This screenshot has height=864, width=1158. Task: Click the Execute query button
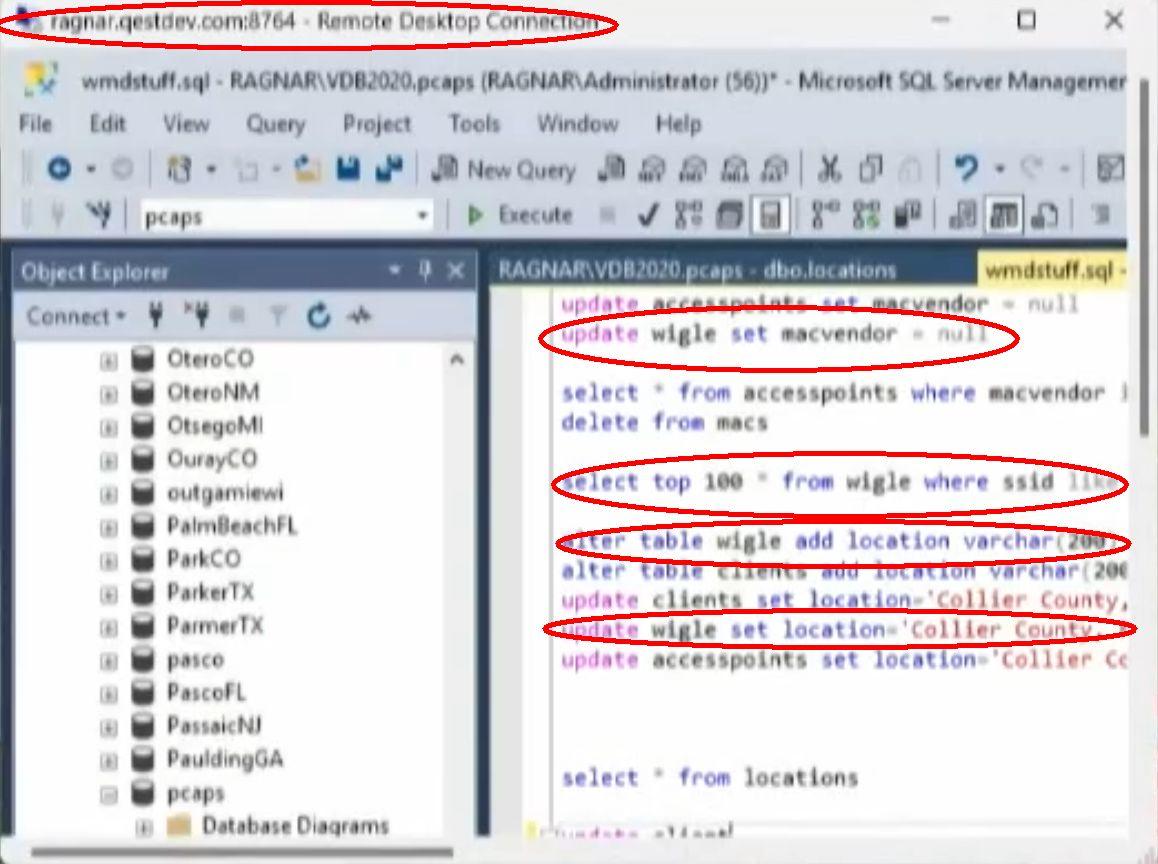522,215
